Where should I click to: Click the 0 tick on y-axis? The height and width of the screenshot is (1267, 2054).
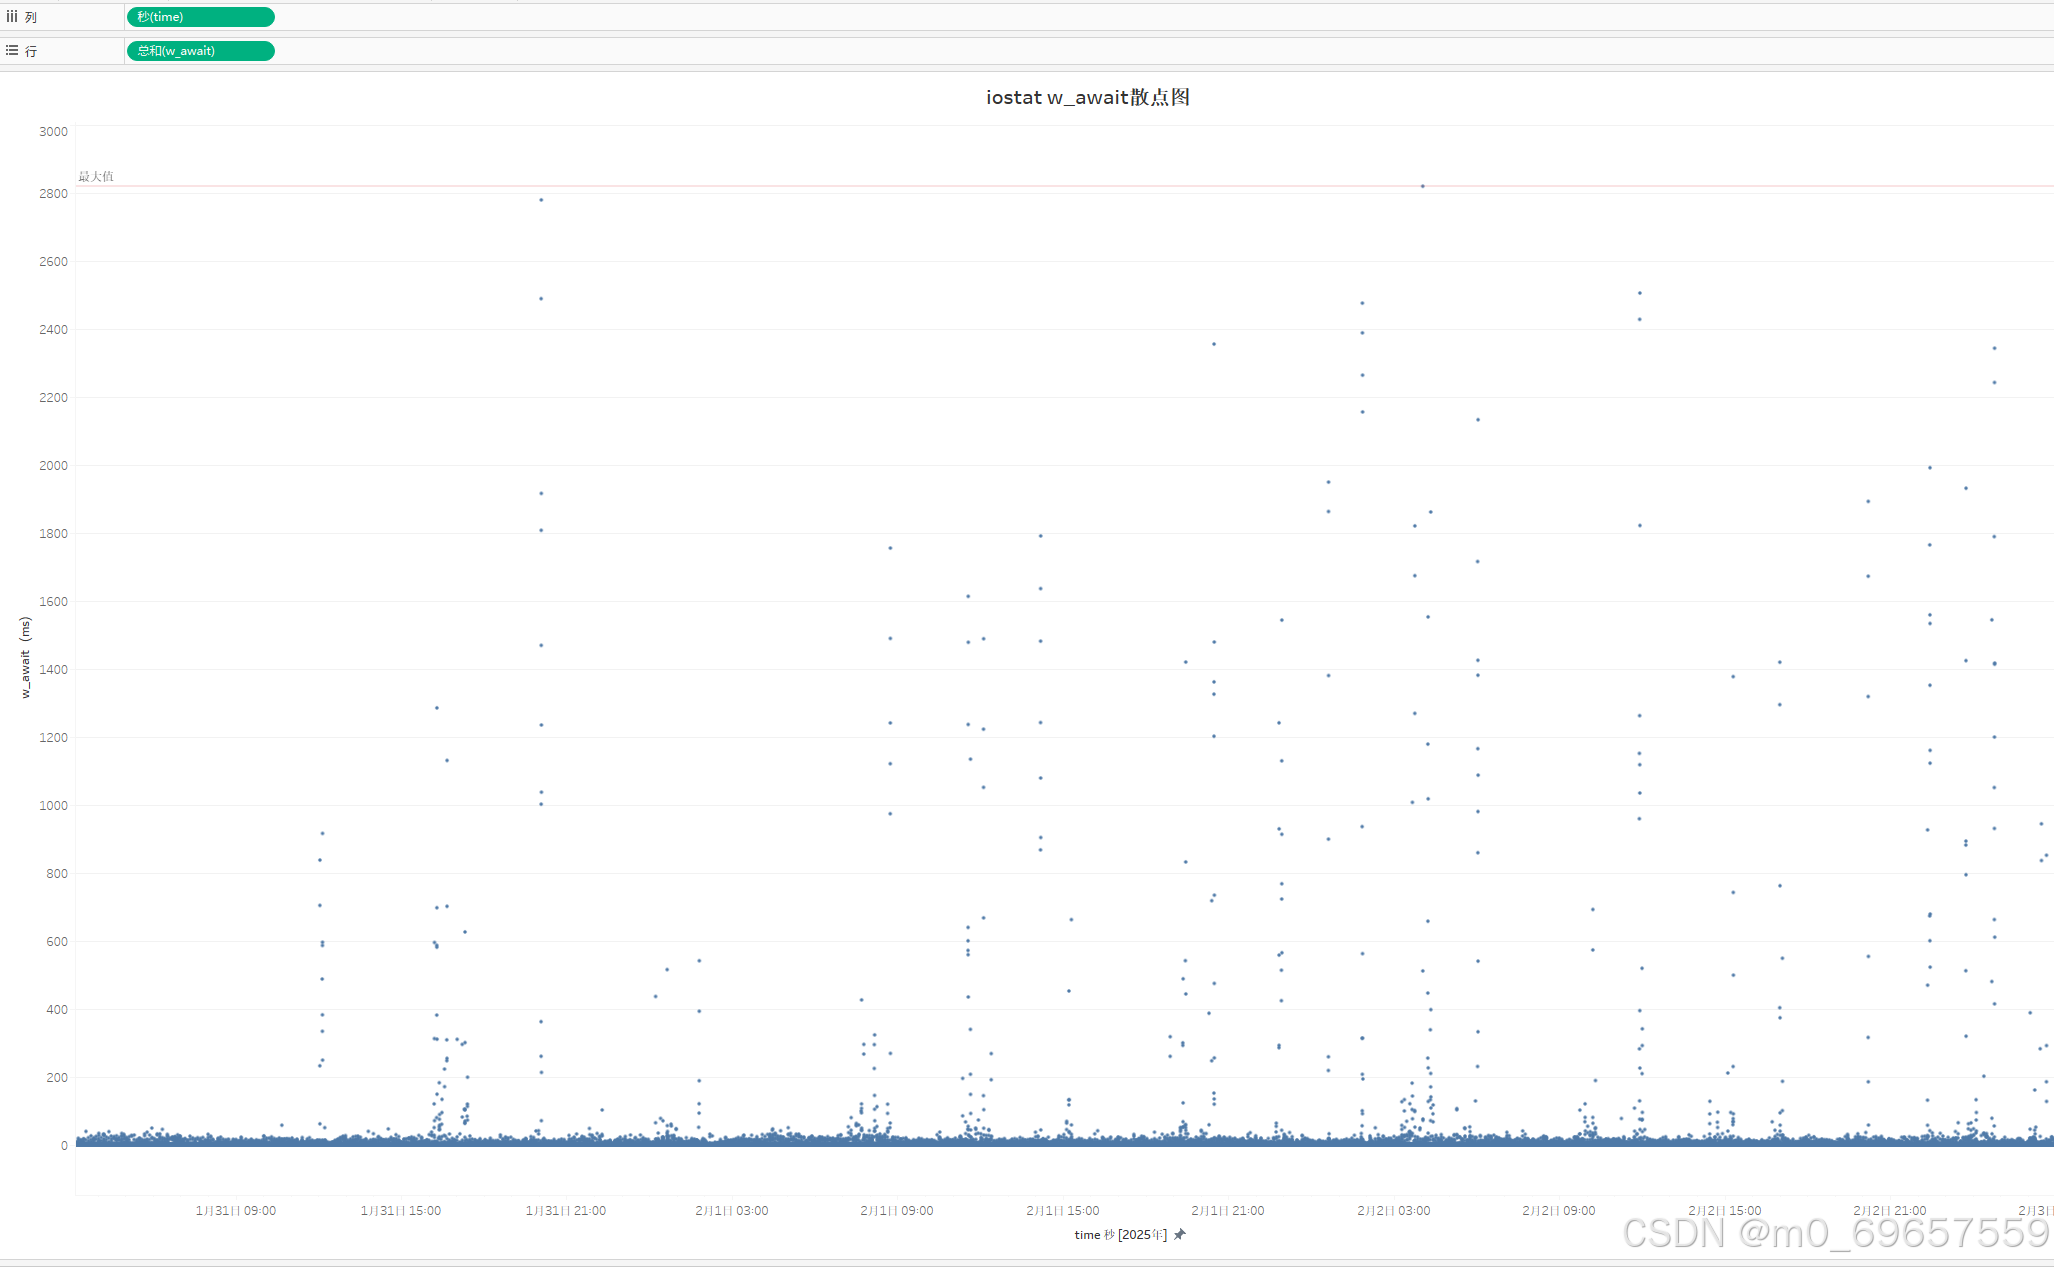[64, 1146]
